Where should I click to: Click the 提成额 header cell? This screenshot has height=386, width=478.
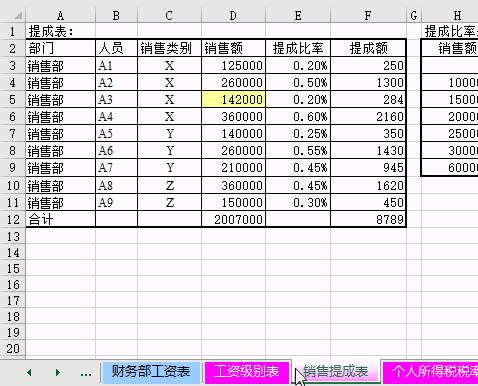click(368, 48)
